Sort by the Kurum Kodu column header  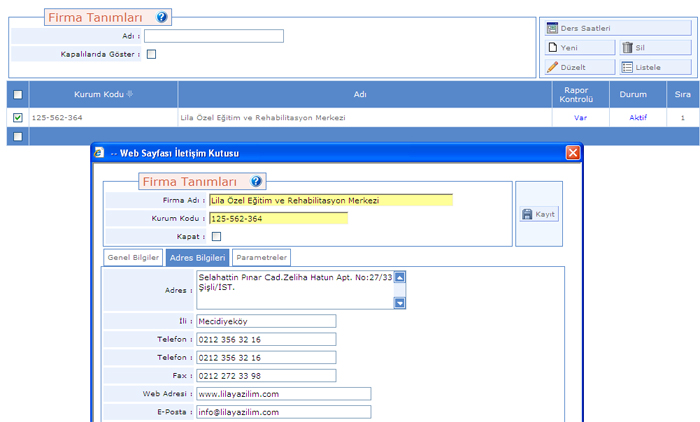tap(103, 94)
